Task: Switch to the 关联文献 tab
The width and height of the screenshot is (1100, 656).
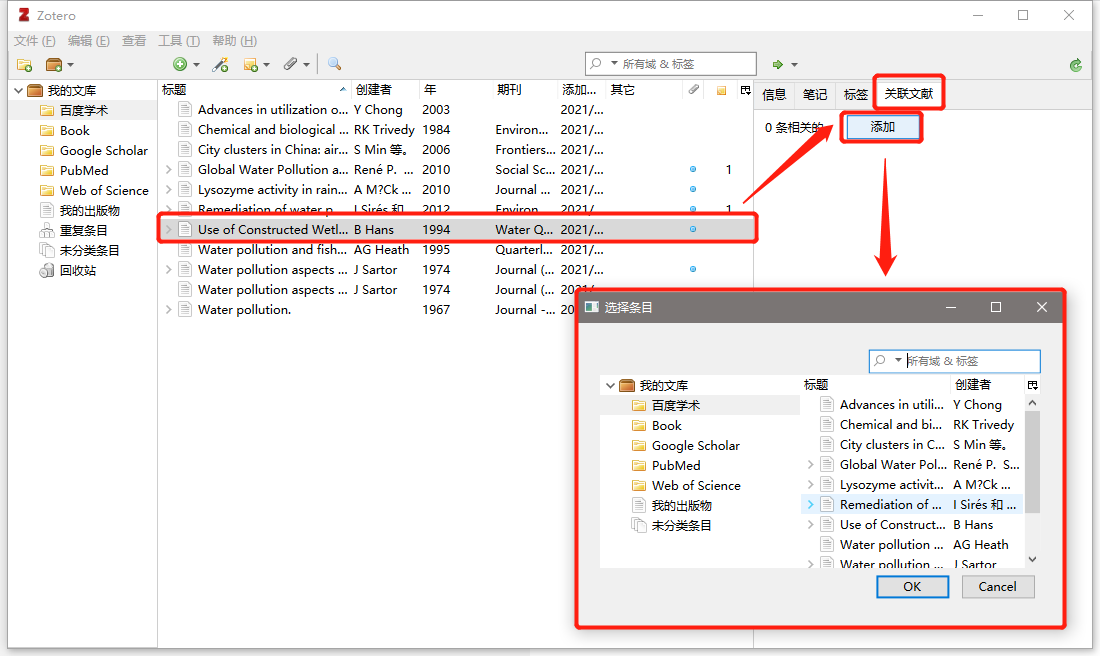Action: (x=908, y=93)
